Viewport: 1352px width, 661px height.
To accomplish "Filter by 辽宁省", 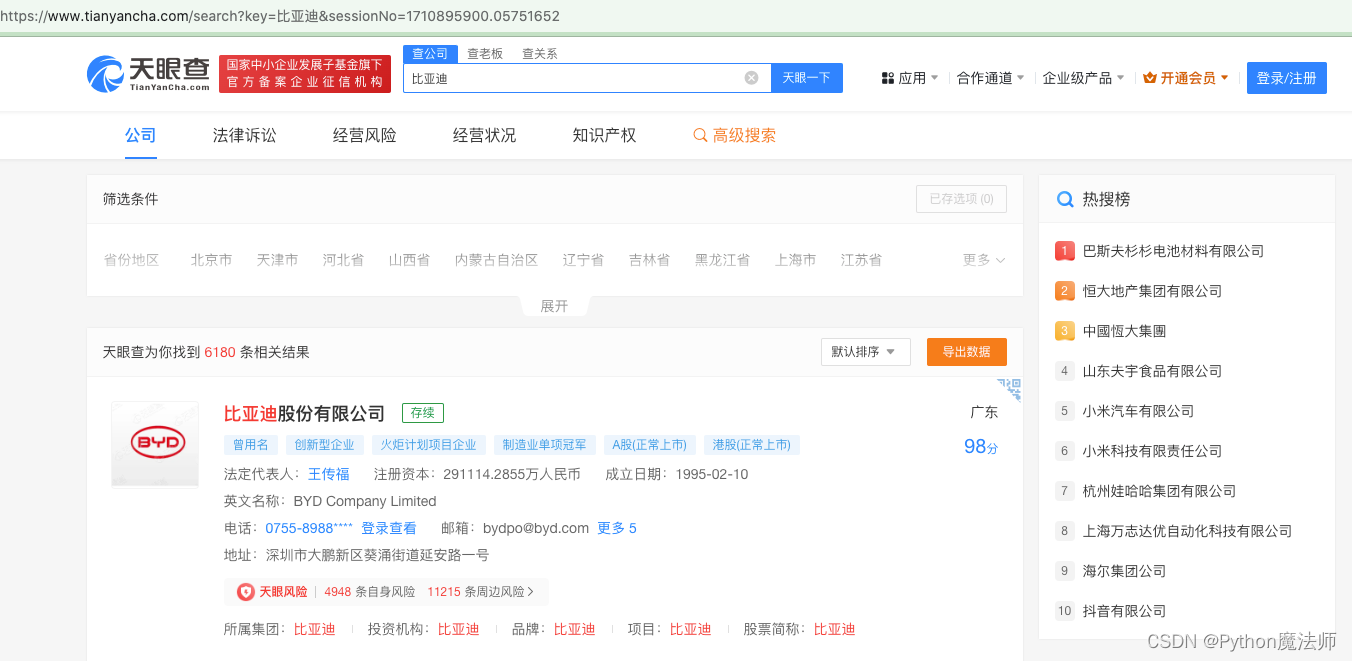I will (583, 260).
